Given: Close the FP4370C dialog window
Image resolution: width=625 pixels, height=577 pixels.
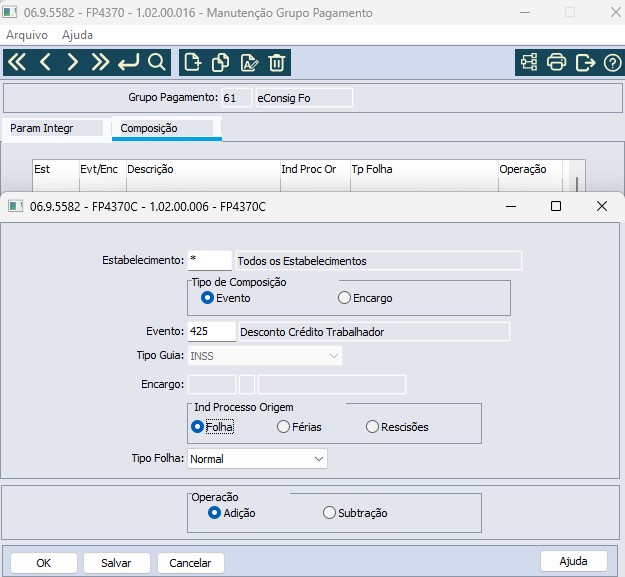Looking at the screenshot, I should [602, 206].
